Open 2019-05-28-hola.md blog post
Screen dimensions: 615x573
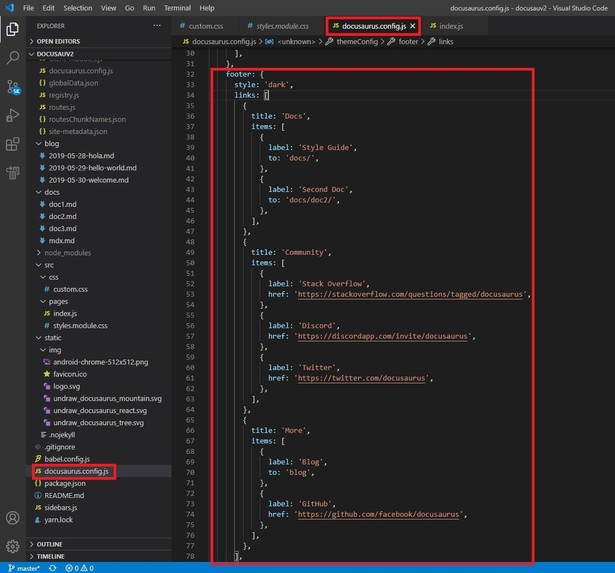81,156
